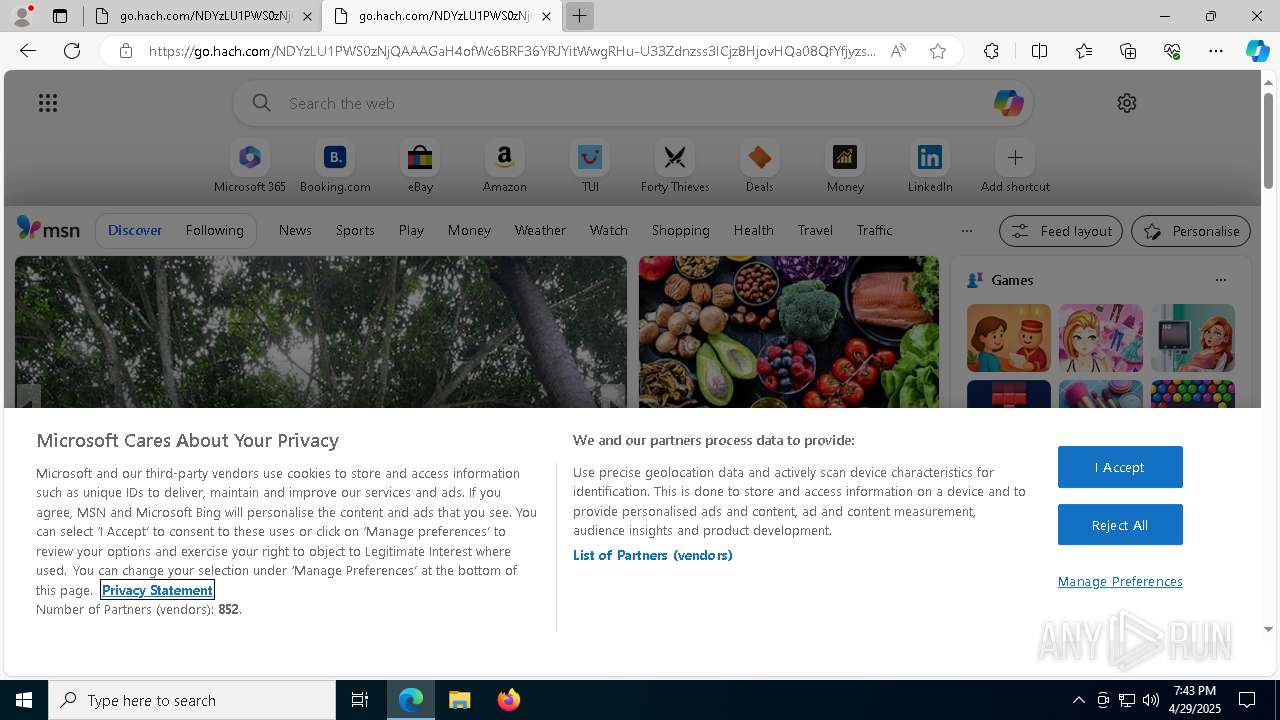This screenshot has height=720, width=1280.
Task: Open the Windows Start menu
Action: 24,700
